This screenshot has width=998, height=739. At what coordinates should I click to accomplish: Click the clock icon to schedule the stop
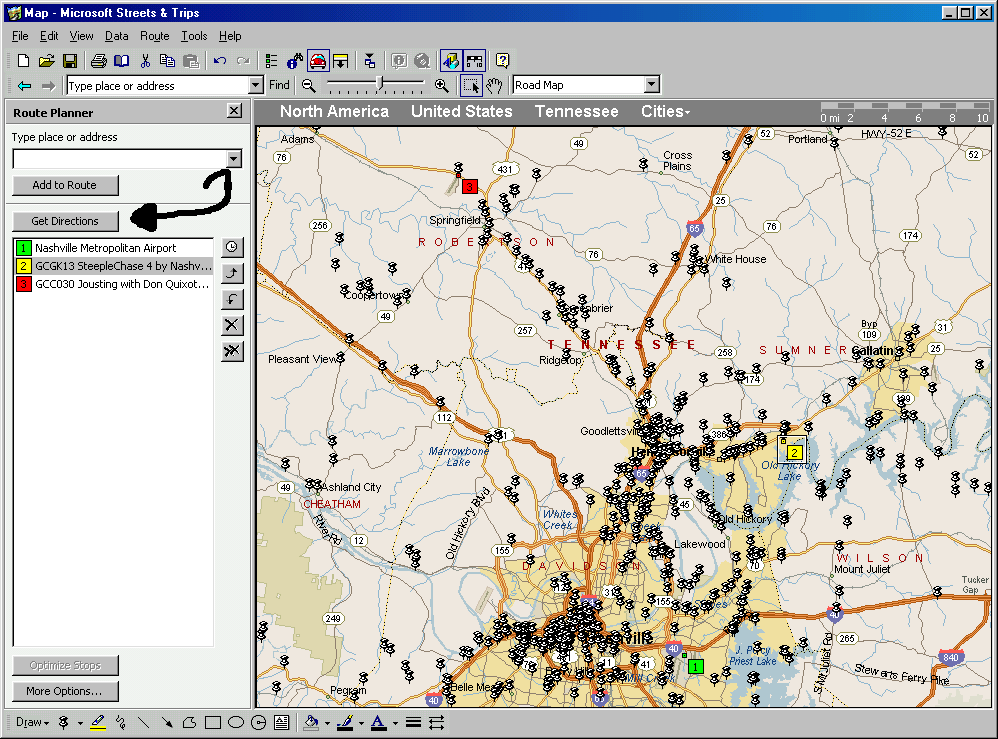(232, 247)
